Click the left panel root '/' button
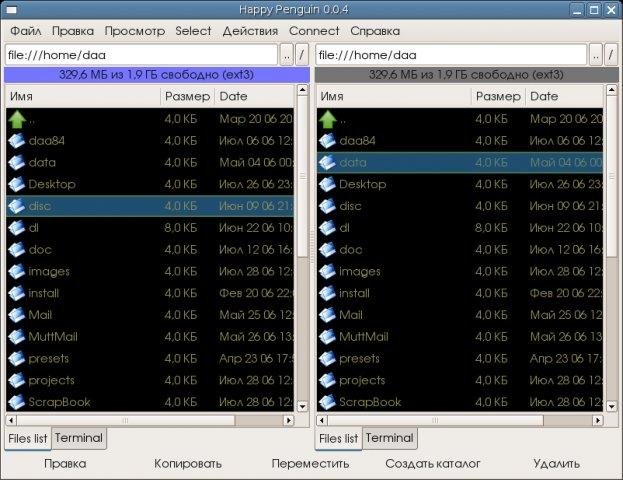Viewport: 623px width, 480px height. tap(302, 54)
